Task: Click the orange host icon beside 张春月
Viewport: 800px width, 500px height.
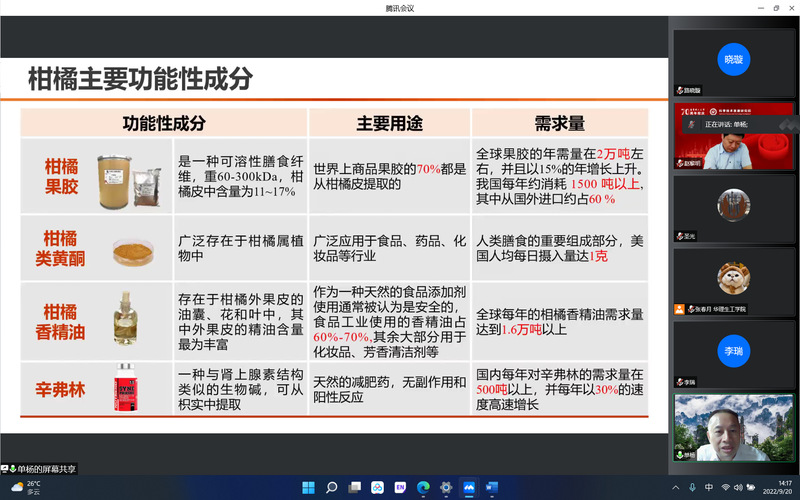Action: pyautogui.click(x=680, y=309)
